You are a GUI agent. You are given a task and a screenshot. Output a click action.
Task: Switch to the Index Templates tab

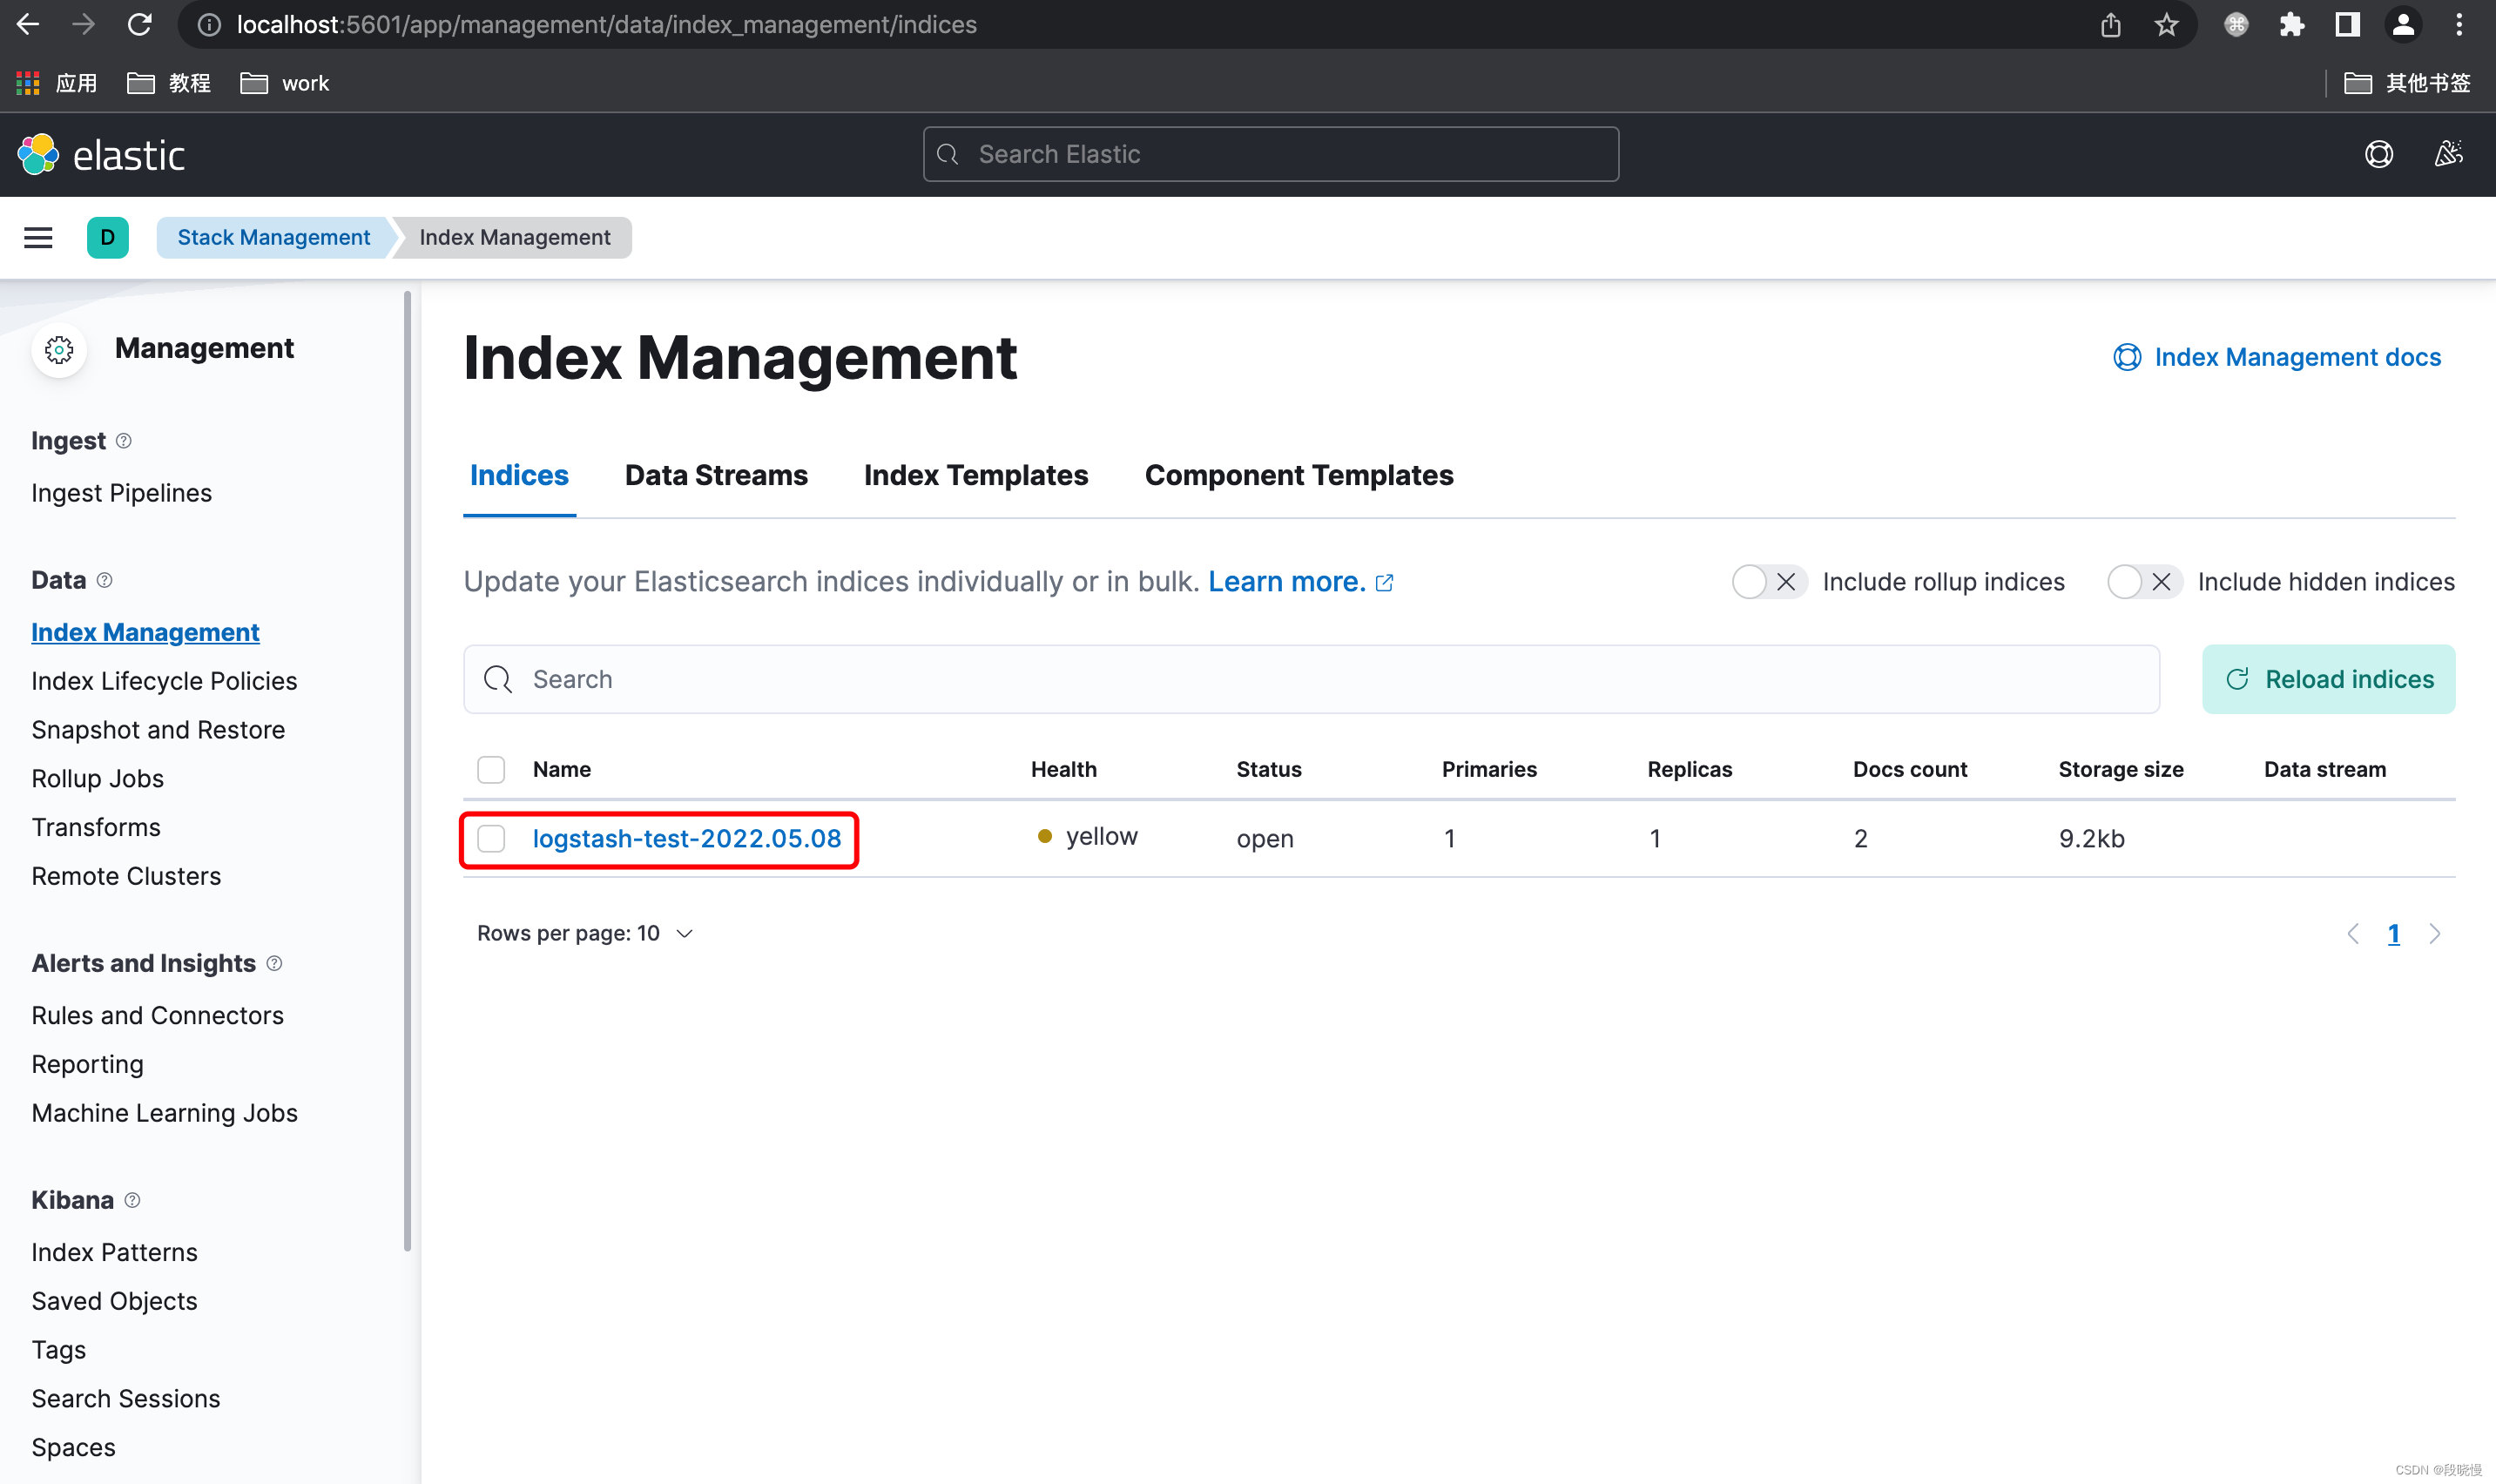pyautogui.click(x=976, y=475)
